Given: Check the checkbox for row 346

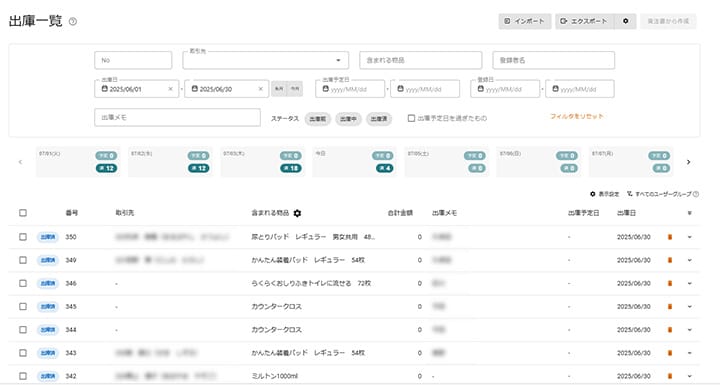Looking at the screenshot, I should [x=23, y=283].
